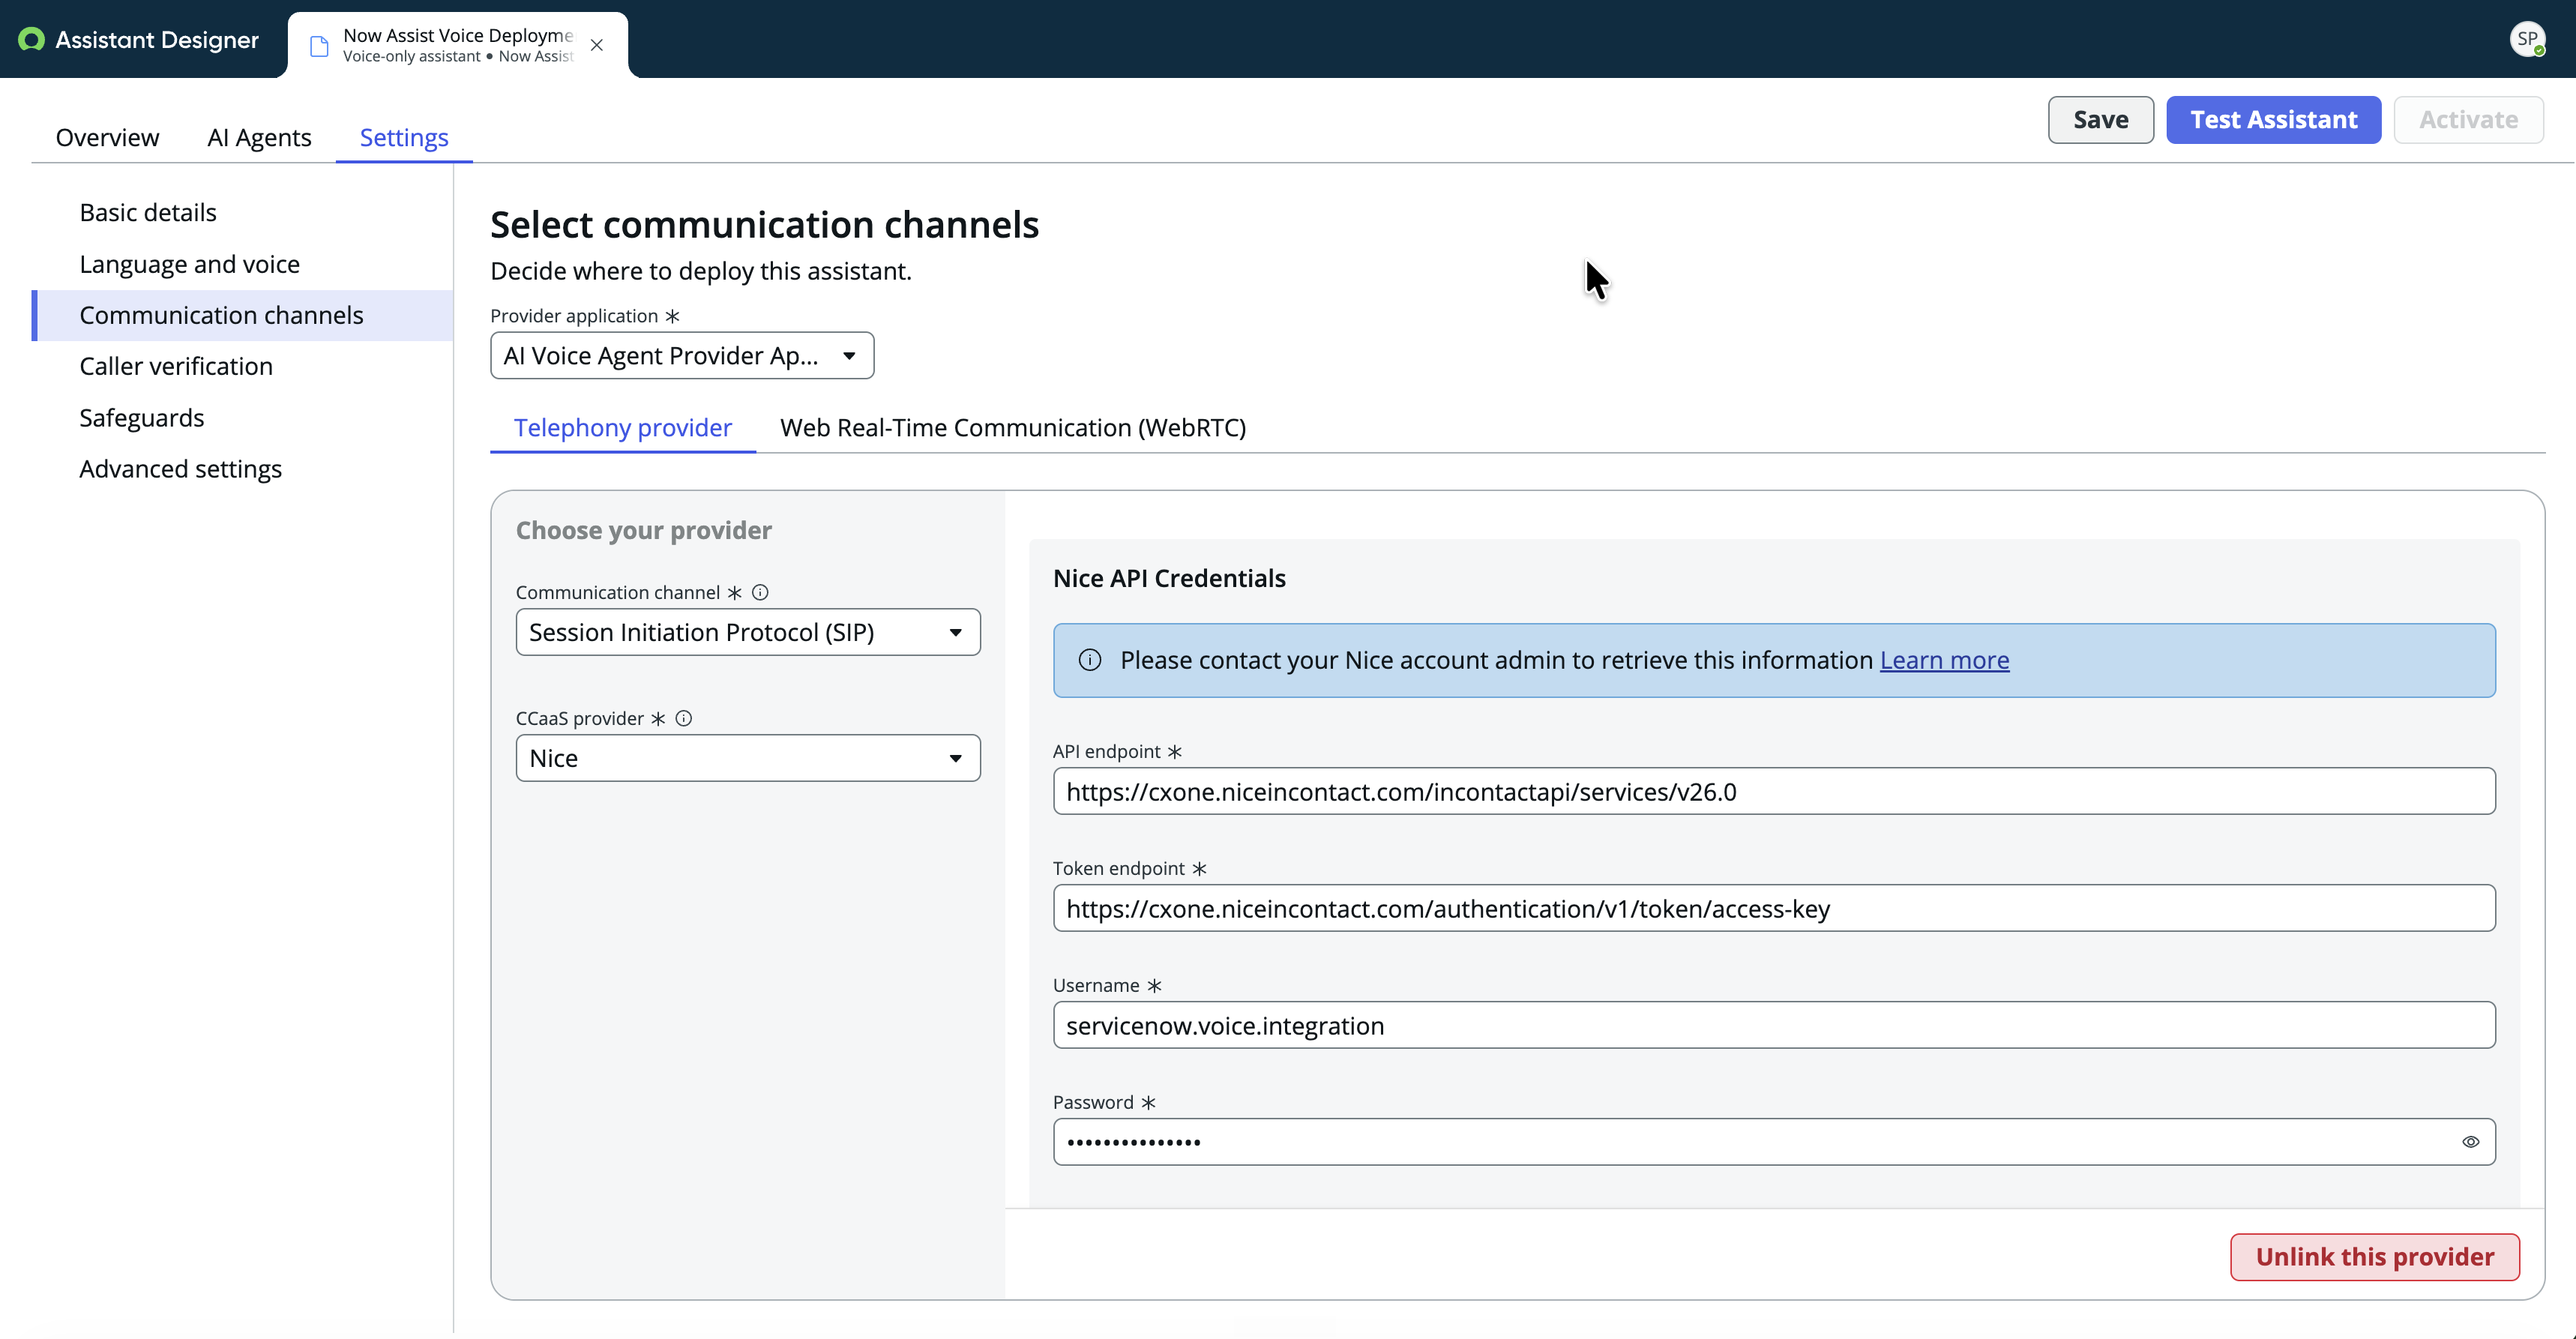Click the Assistant Designer title
The image size is (2576, 1339).
(x=157, y=39)
